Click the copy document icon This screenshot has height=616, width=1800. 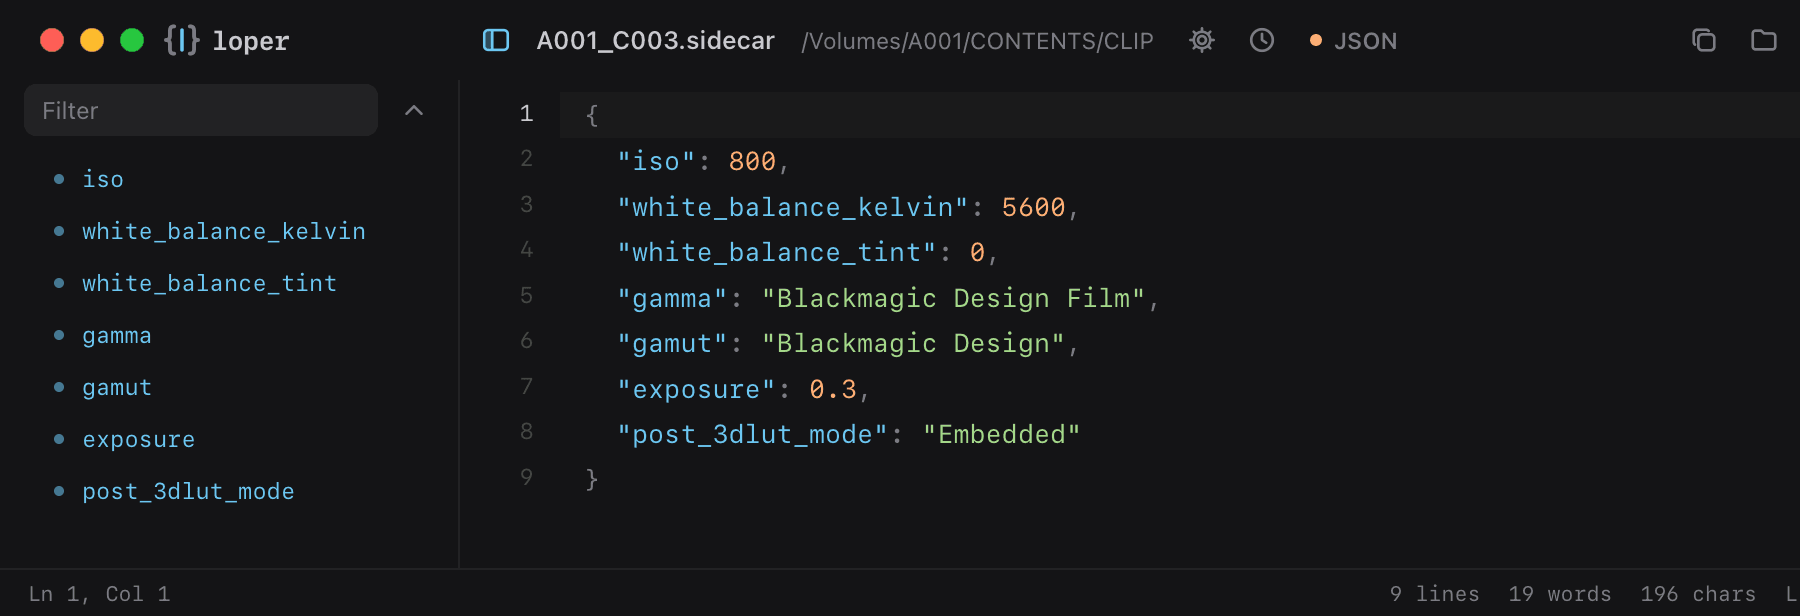(x=1704, y=40)
